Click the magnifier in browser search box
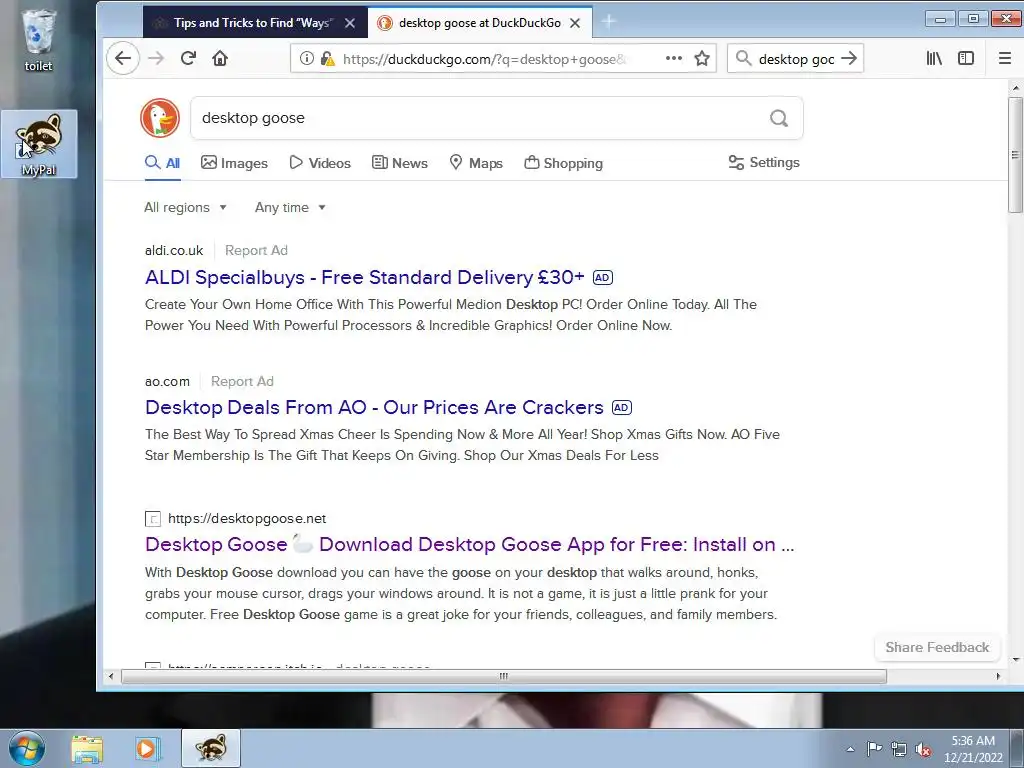The width and height of the screenshot is (1024, 768). coord(743,58)
